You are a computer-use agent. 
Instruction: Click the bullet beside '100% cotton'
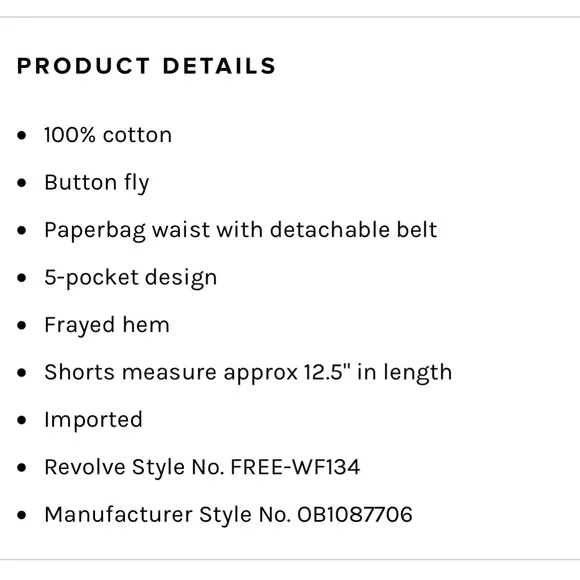[22, 135]
